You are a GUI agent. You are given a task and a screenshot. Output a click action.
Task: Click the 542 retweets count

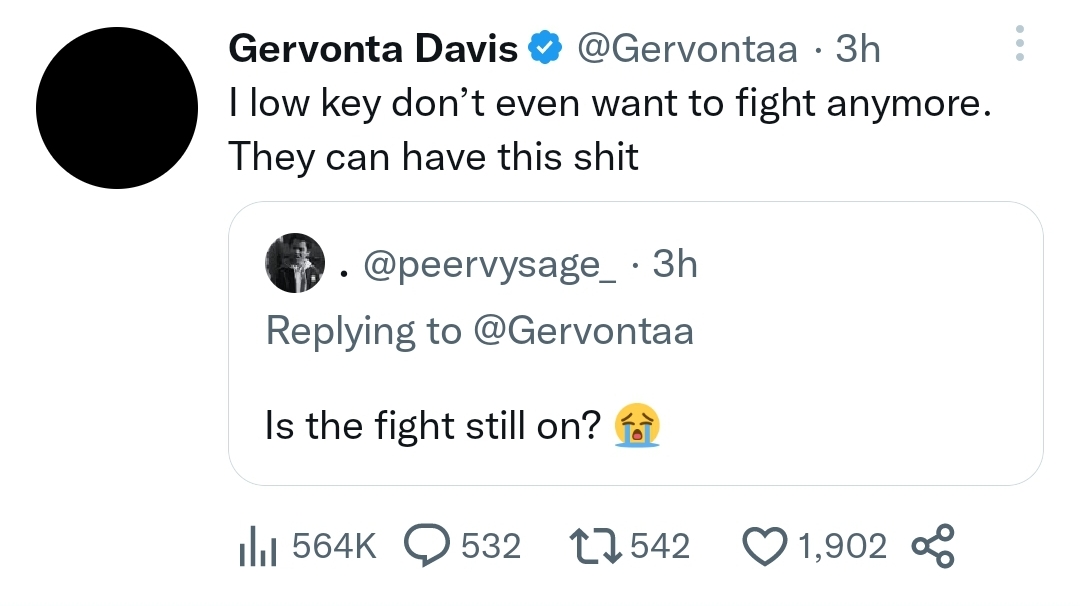(660, 546)
